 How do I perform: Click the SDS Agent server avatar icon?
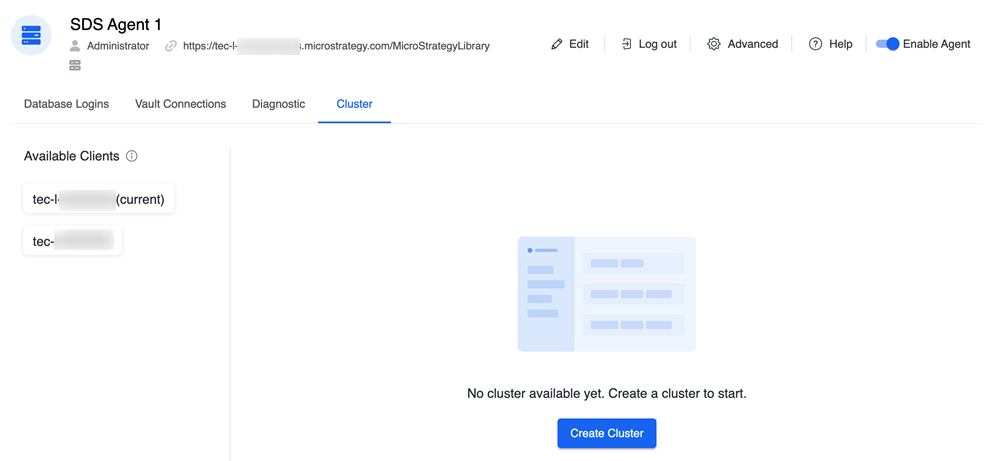click(x=31, y=36)
